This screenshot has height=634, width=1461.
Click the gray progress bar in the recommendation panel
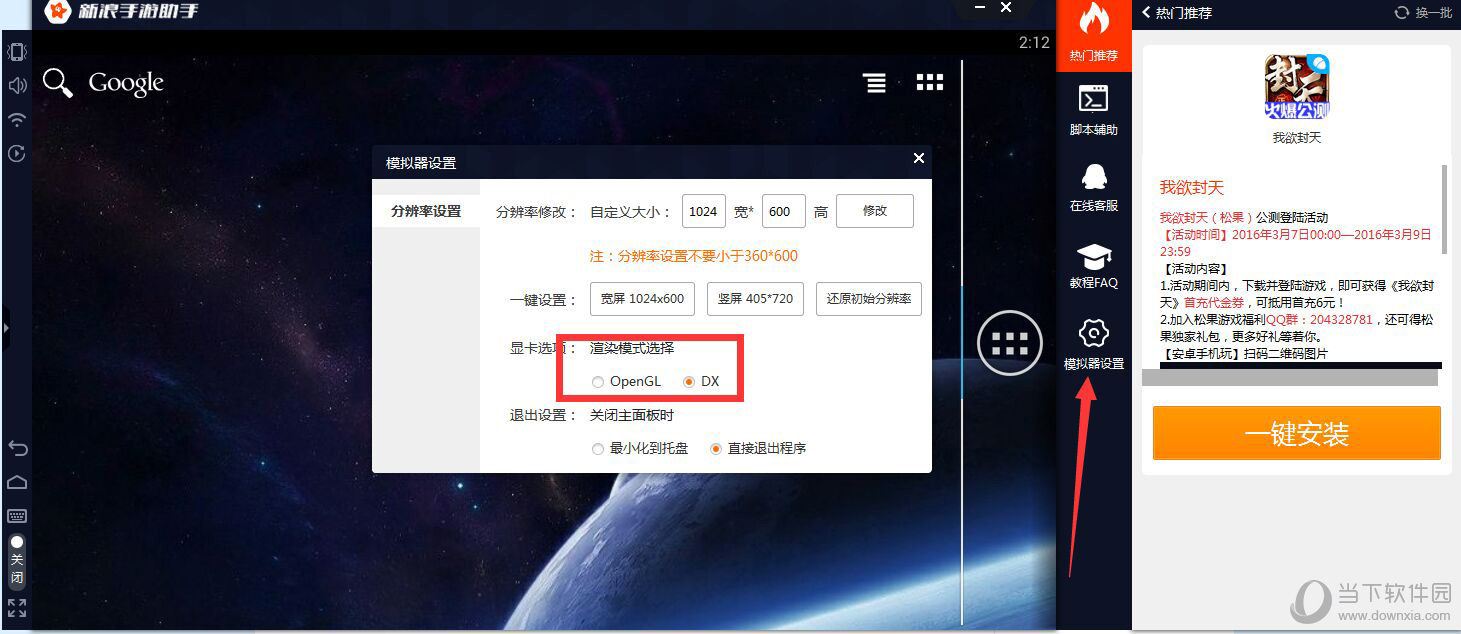click(x=1288, y=377)
